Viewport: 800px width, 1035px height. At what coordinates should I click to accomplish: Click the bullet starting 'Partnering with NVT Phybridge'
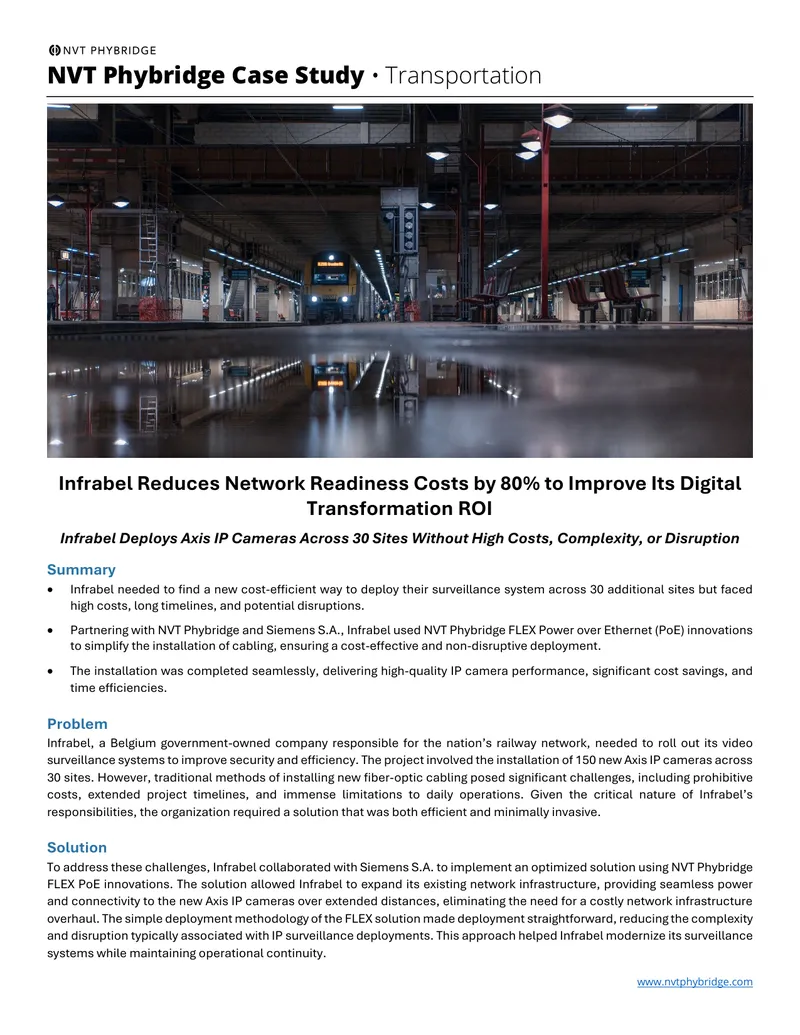[x=411, y=638]
